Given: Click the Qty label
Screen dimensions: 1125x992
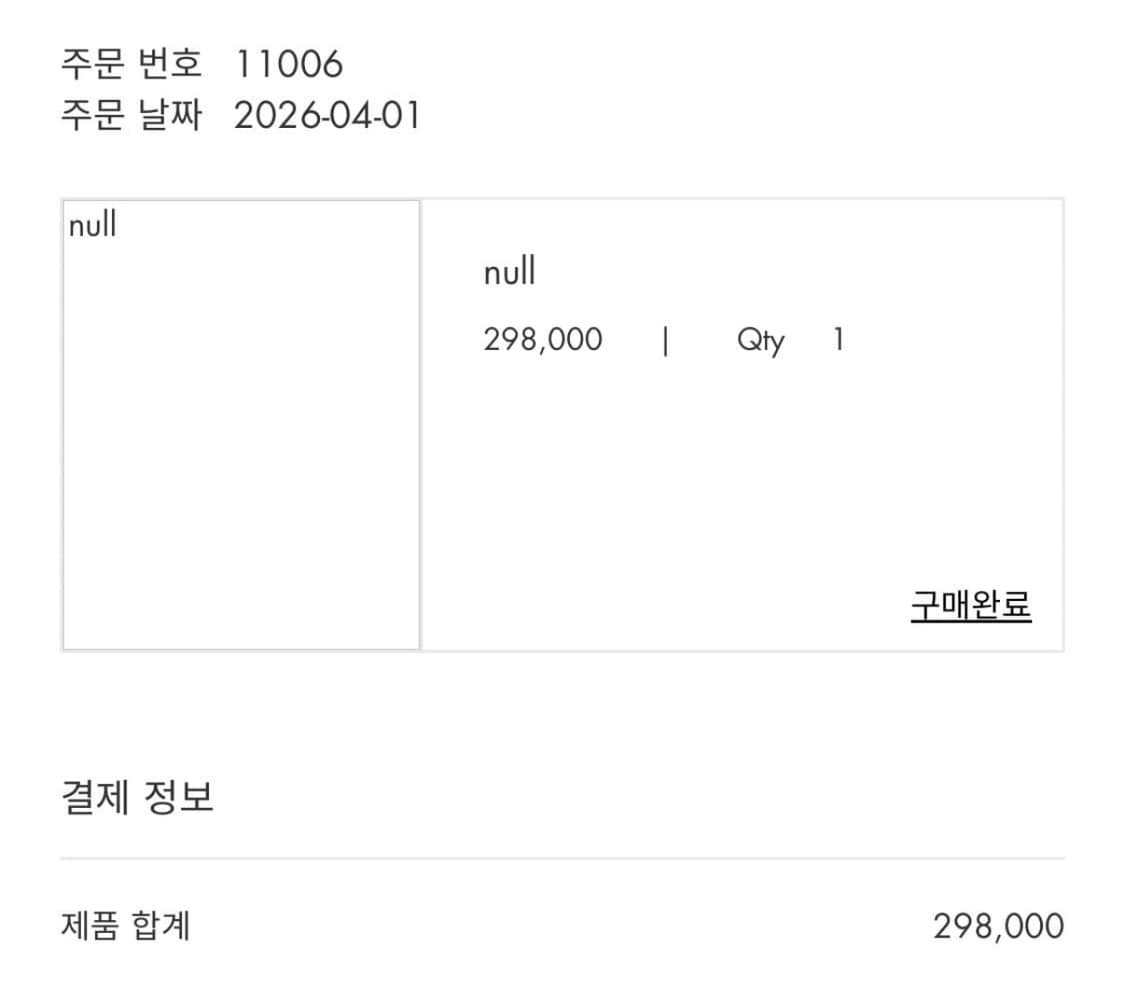Looking at the screenshot, I should 762,340.
